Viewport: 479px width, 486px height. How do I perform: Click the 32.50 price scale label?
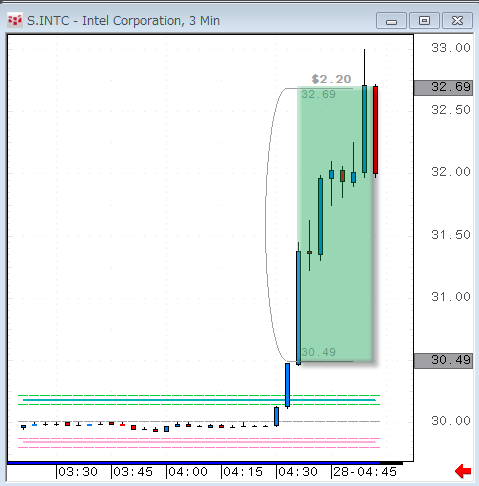click(x=451, y=110)
